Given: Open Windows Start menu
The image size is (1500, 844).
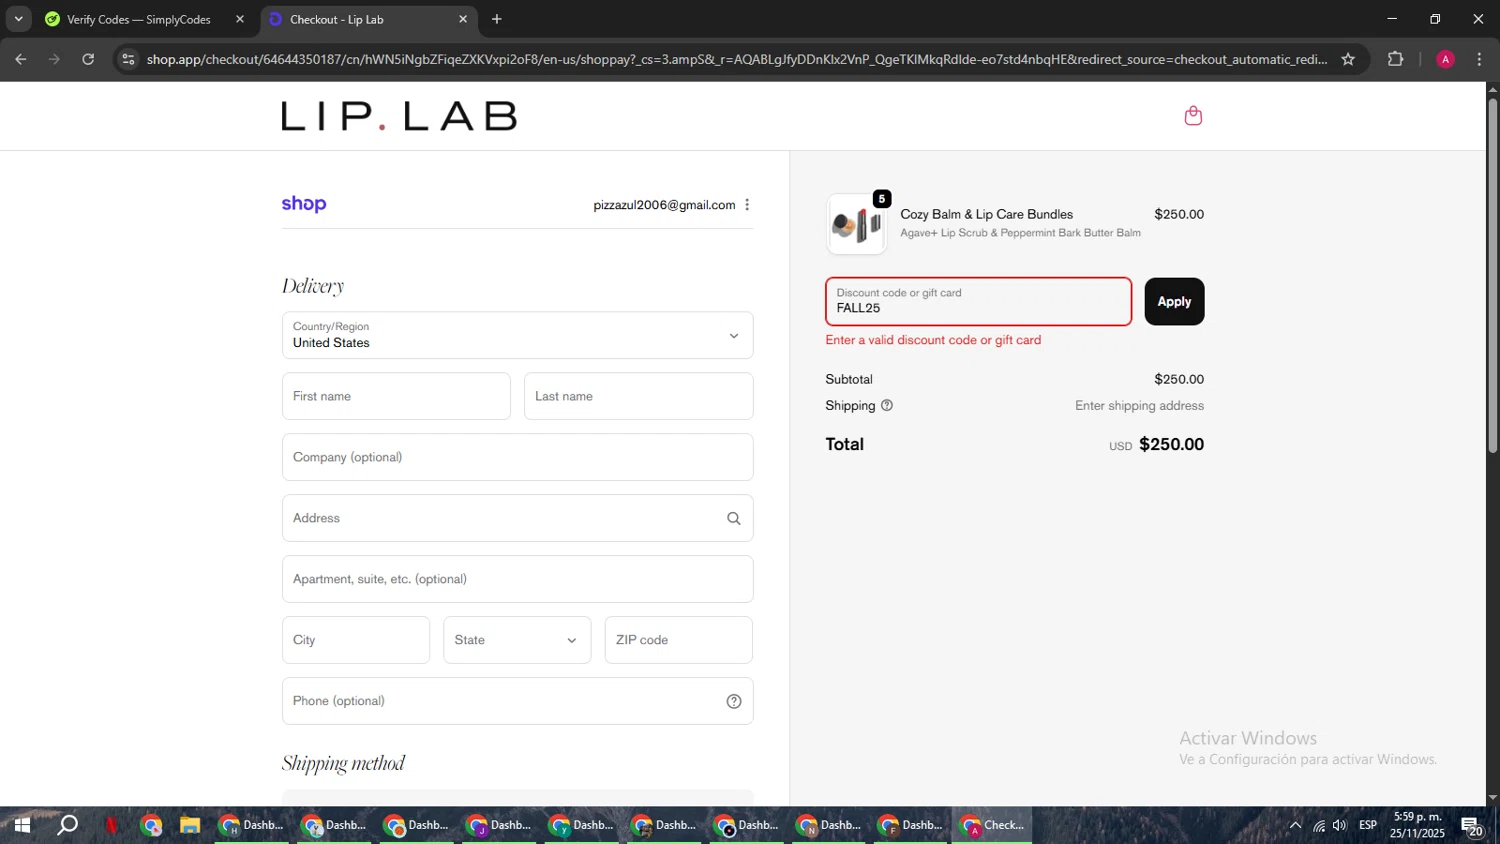Looking at the screenshot, I should [x=21, y=825].
